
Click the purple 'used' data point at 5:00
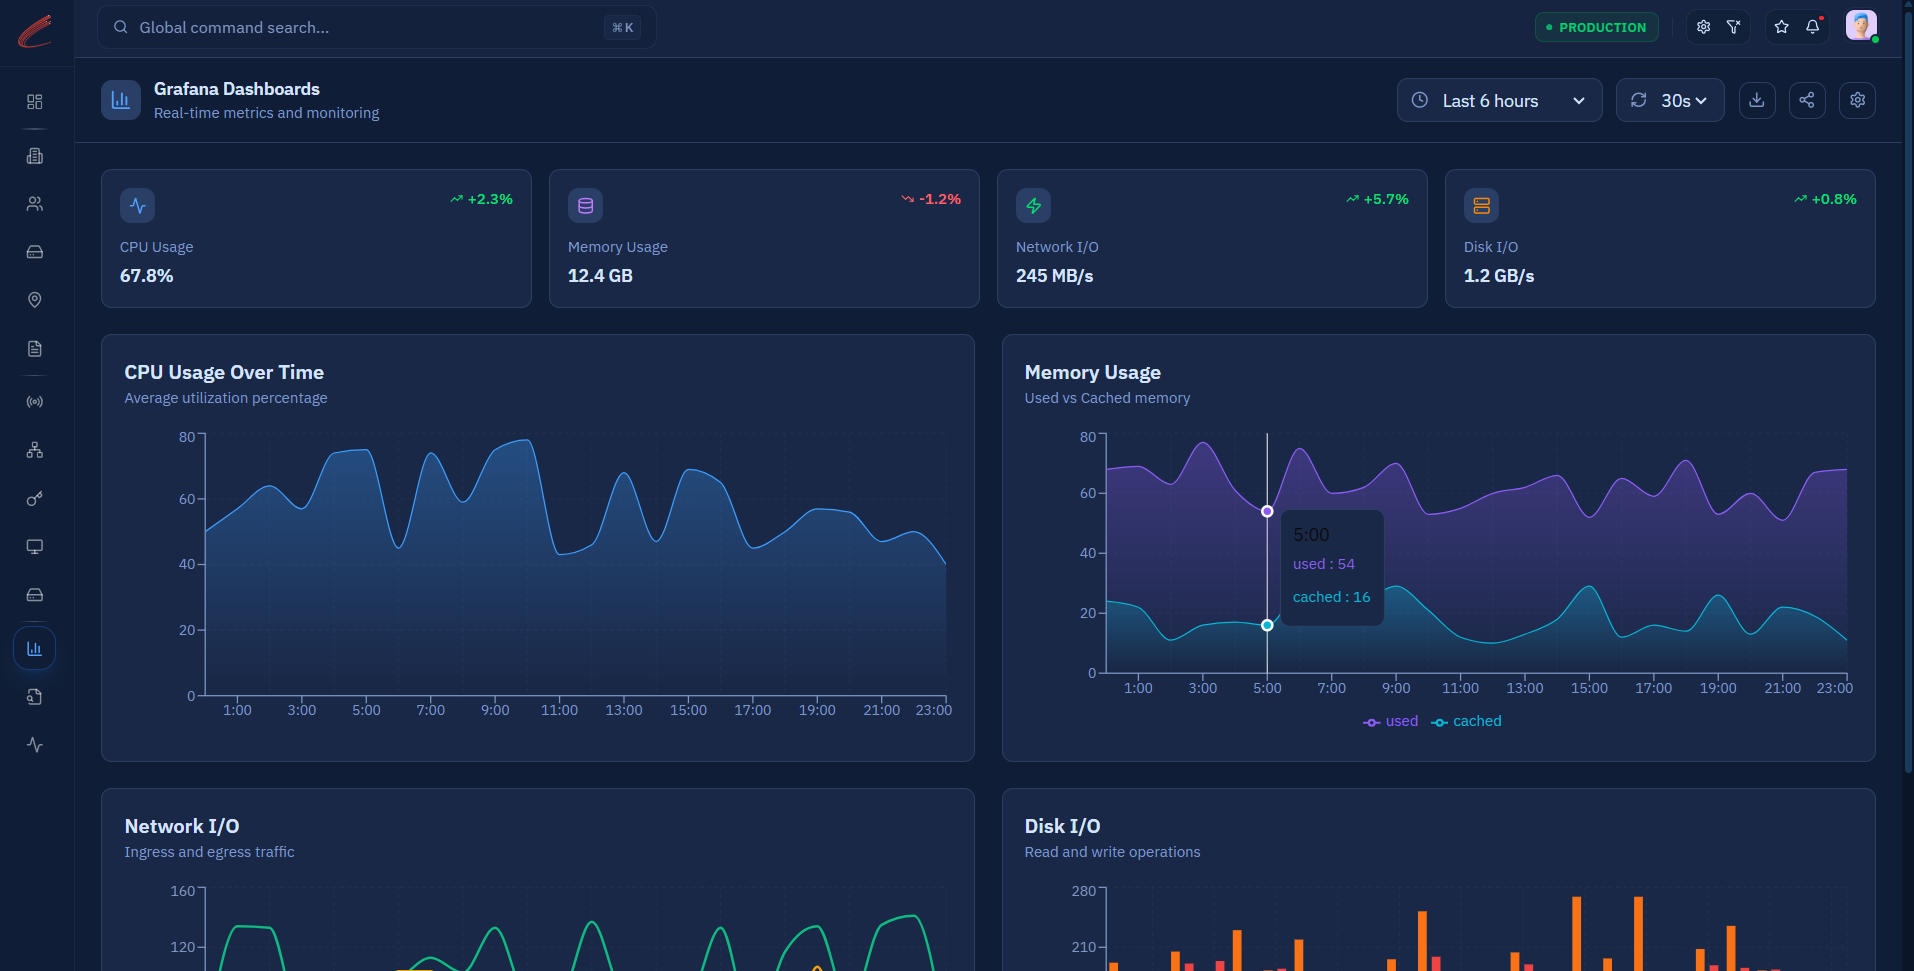1267,511
